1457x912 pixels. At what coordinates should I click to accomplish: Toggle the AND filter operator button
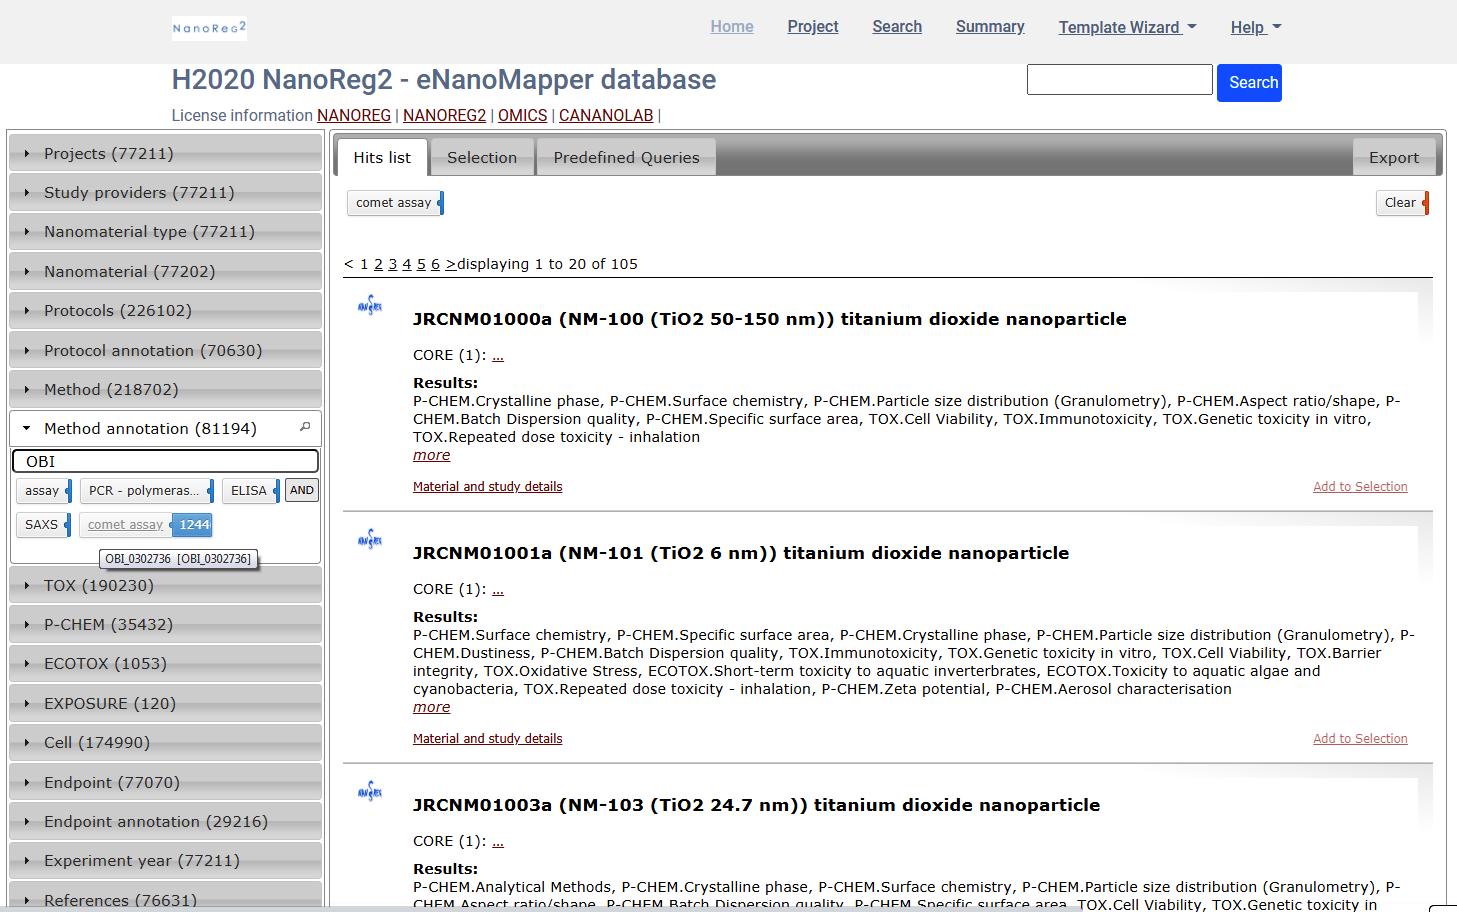point(302,490)
